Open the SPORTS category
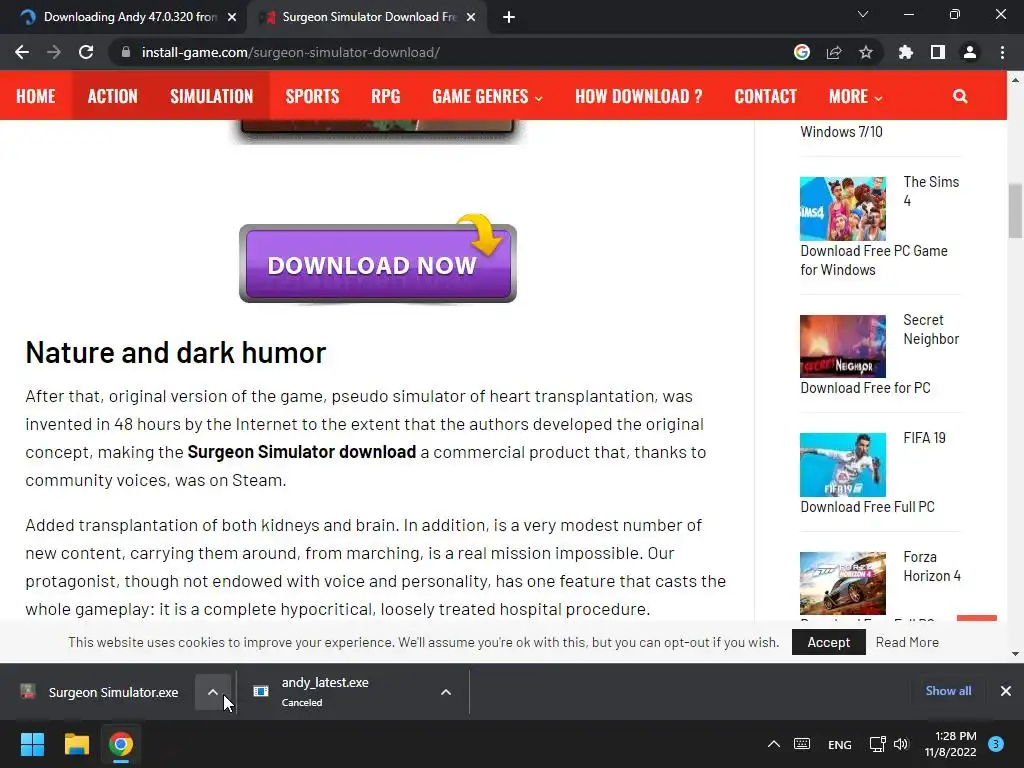This screenshot has width=1024, height=768. (x=312, y=96)
